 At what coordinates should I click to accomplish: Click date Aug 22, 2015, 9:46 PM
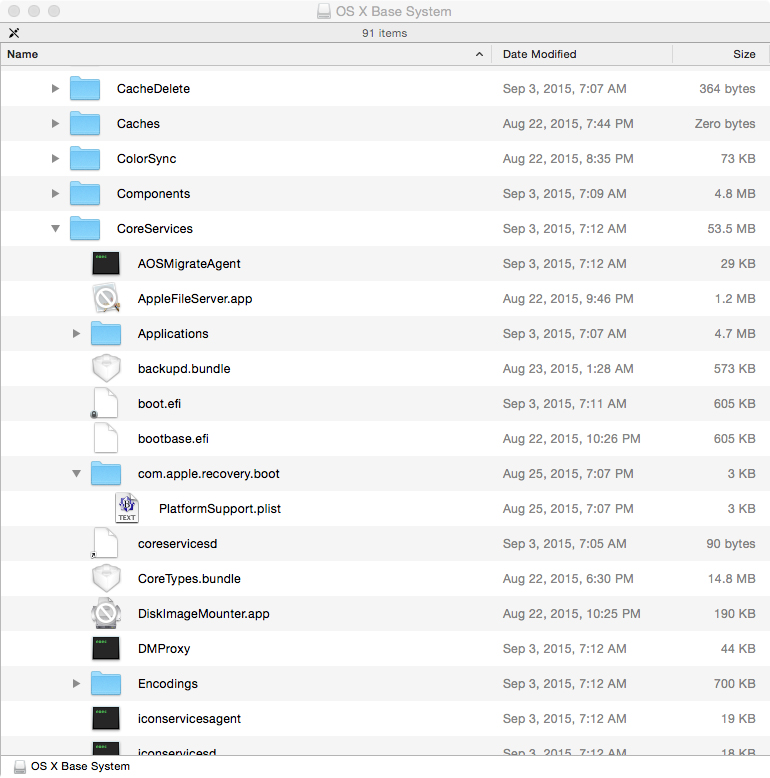(x=568, y=299)
